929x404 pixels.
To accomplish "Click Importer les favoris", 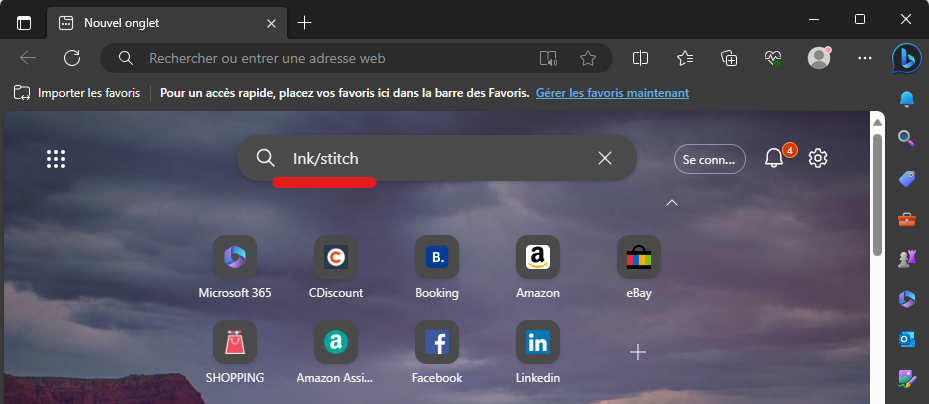I will click(77, 93).
